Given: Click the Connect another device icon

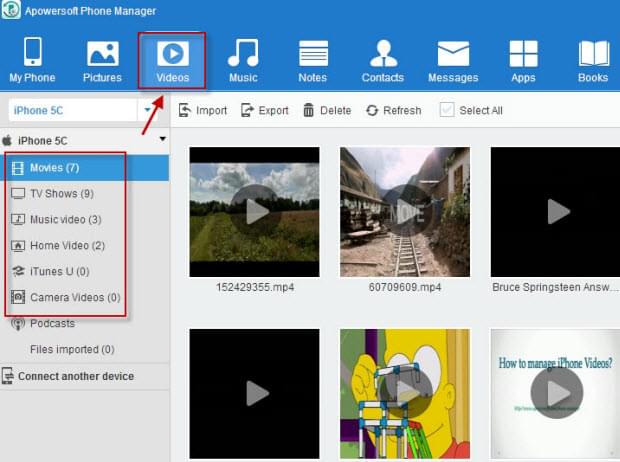Looking at the screenshot, I should click(x=8, y=376).
